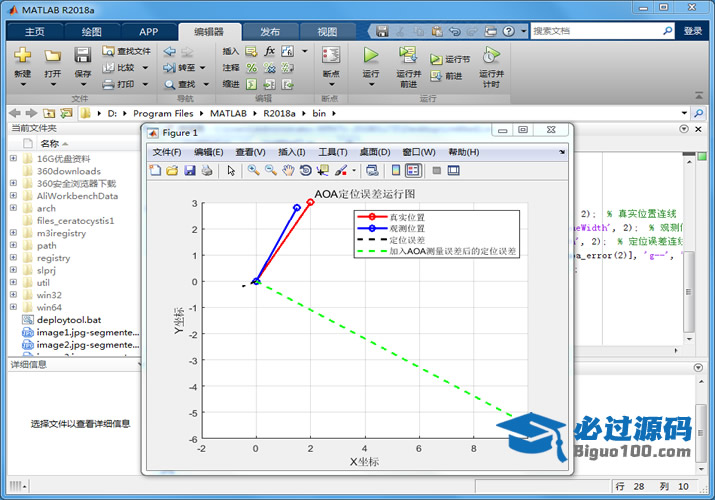
Task: Open Figure 1 文件(F) menu
Action: pyautogui.click(x=166, y=152)
